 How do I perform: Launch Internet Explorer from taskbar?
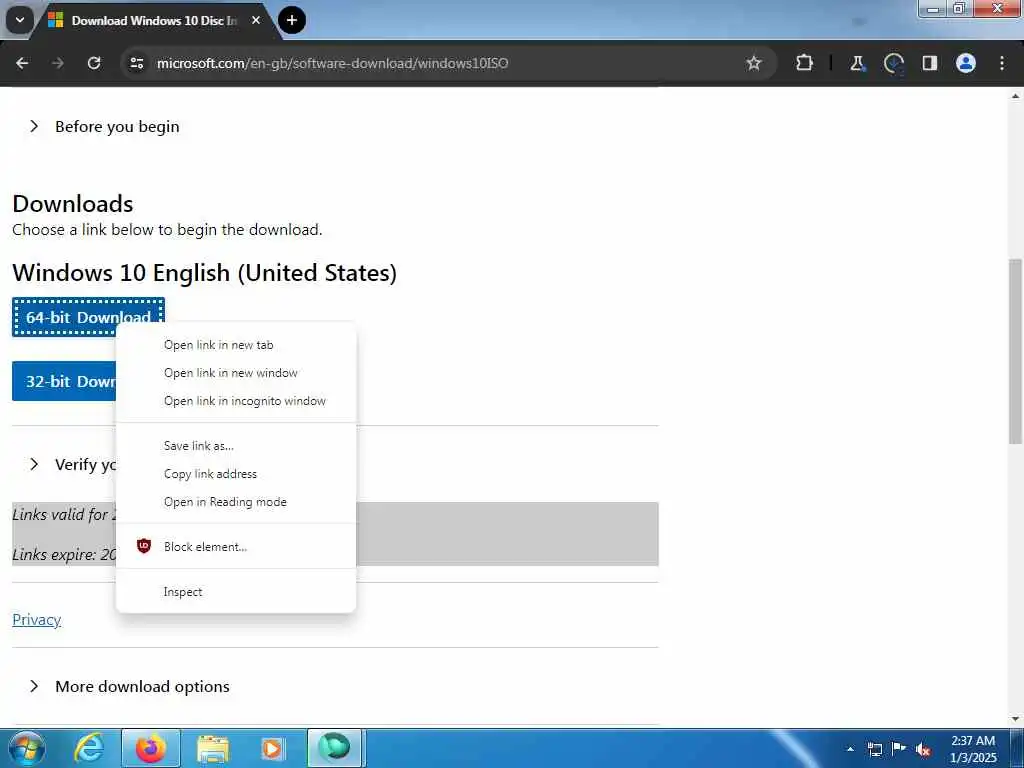pos(89,748)
